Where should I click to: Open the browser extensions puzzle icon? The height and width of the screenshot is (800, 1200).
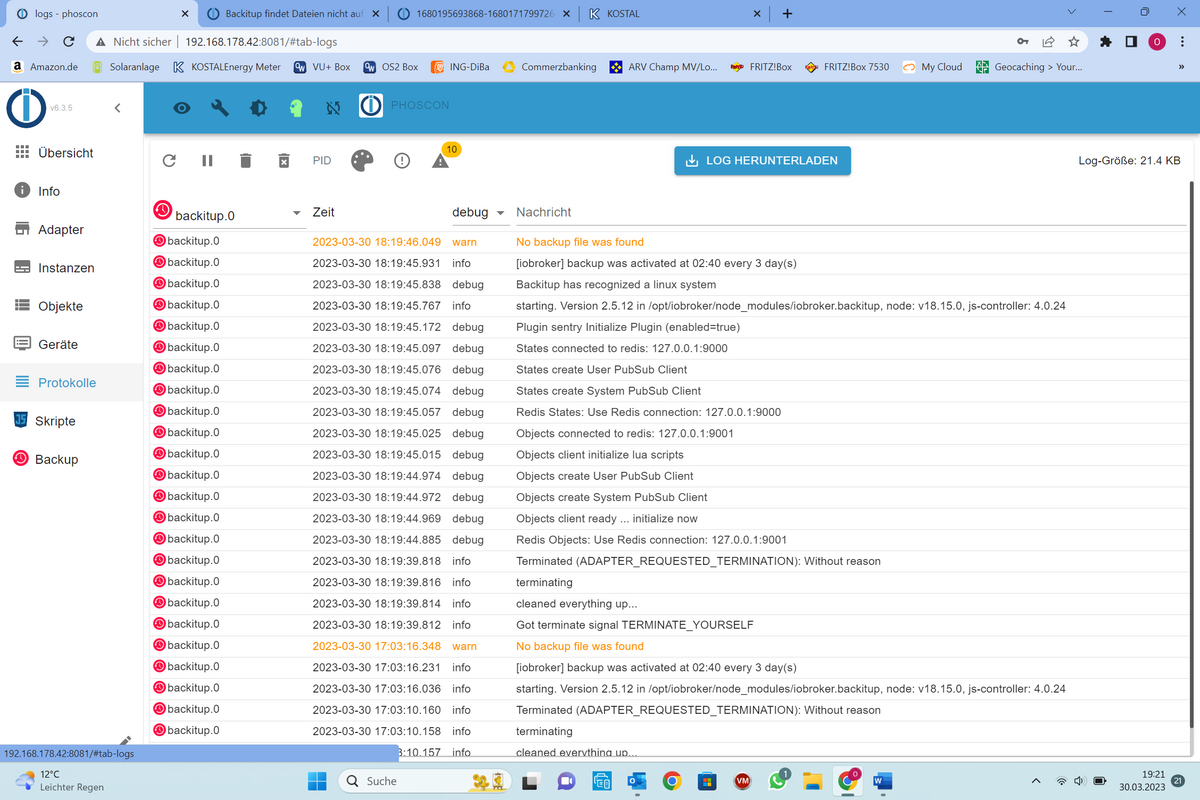(x=1106, y=42)
